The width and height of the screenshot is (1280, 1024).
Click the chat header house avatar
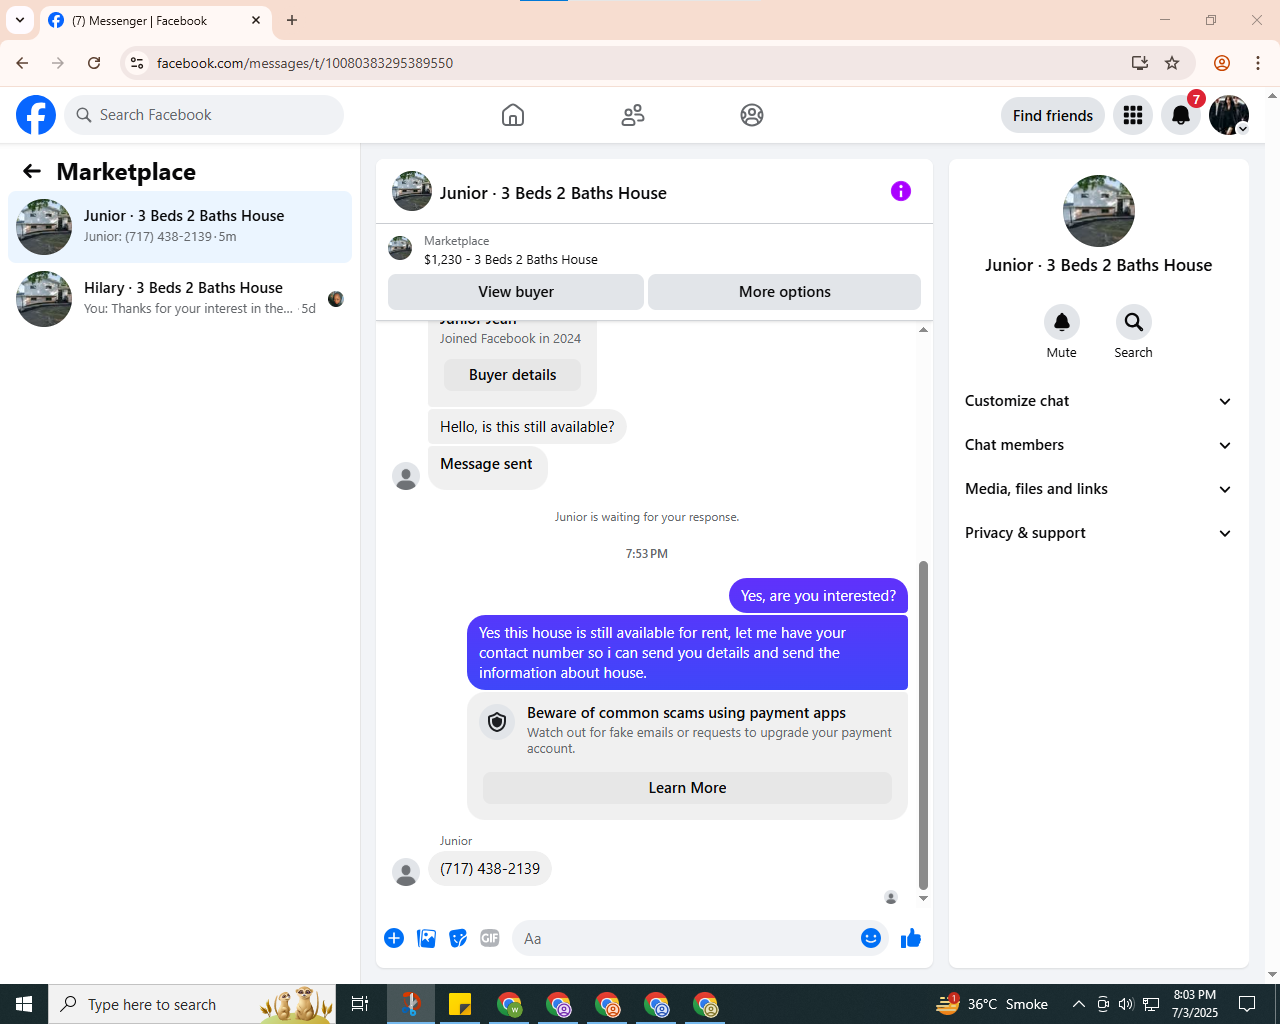(x=412, y=191)
